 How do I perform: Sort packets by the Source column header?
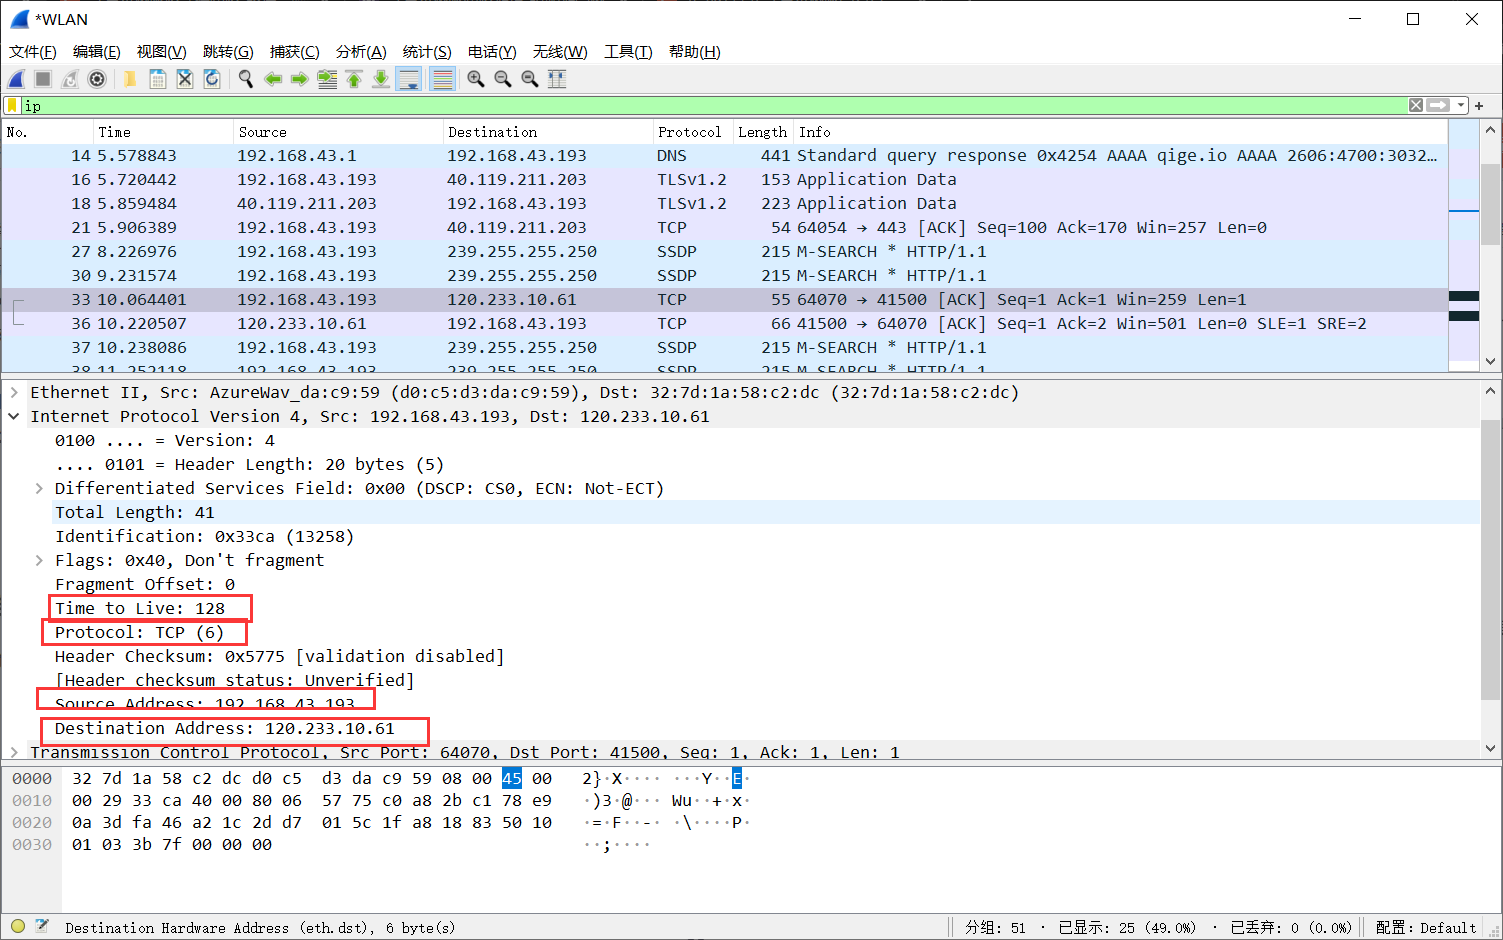pos(338,132)
